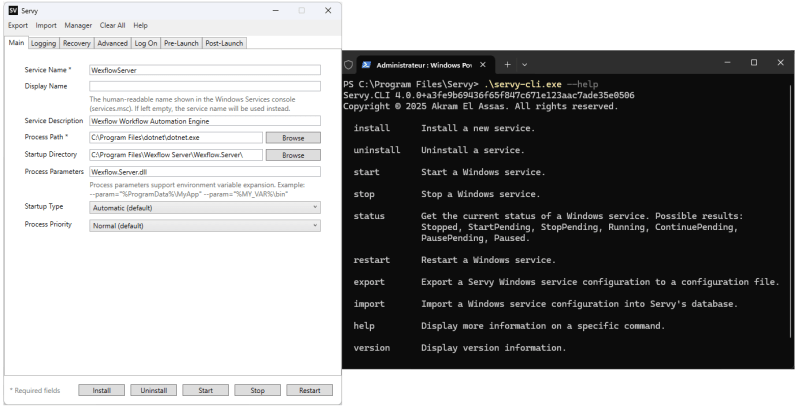Click the shield icon in the terminal title bar

pyautogui.click(x=349, y=65)
